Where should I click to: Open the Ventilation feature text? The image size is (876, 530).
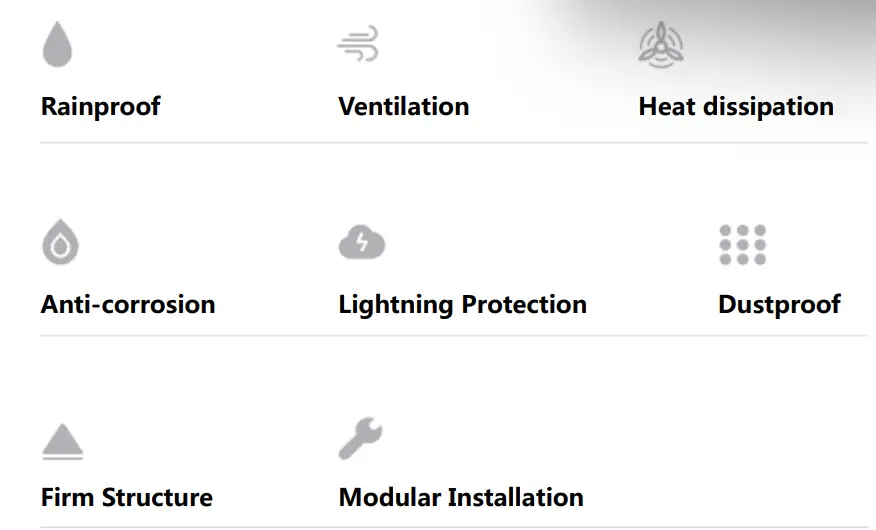tap(403, 107)
